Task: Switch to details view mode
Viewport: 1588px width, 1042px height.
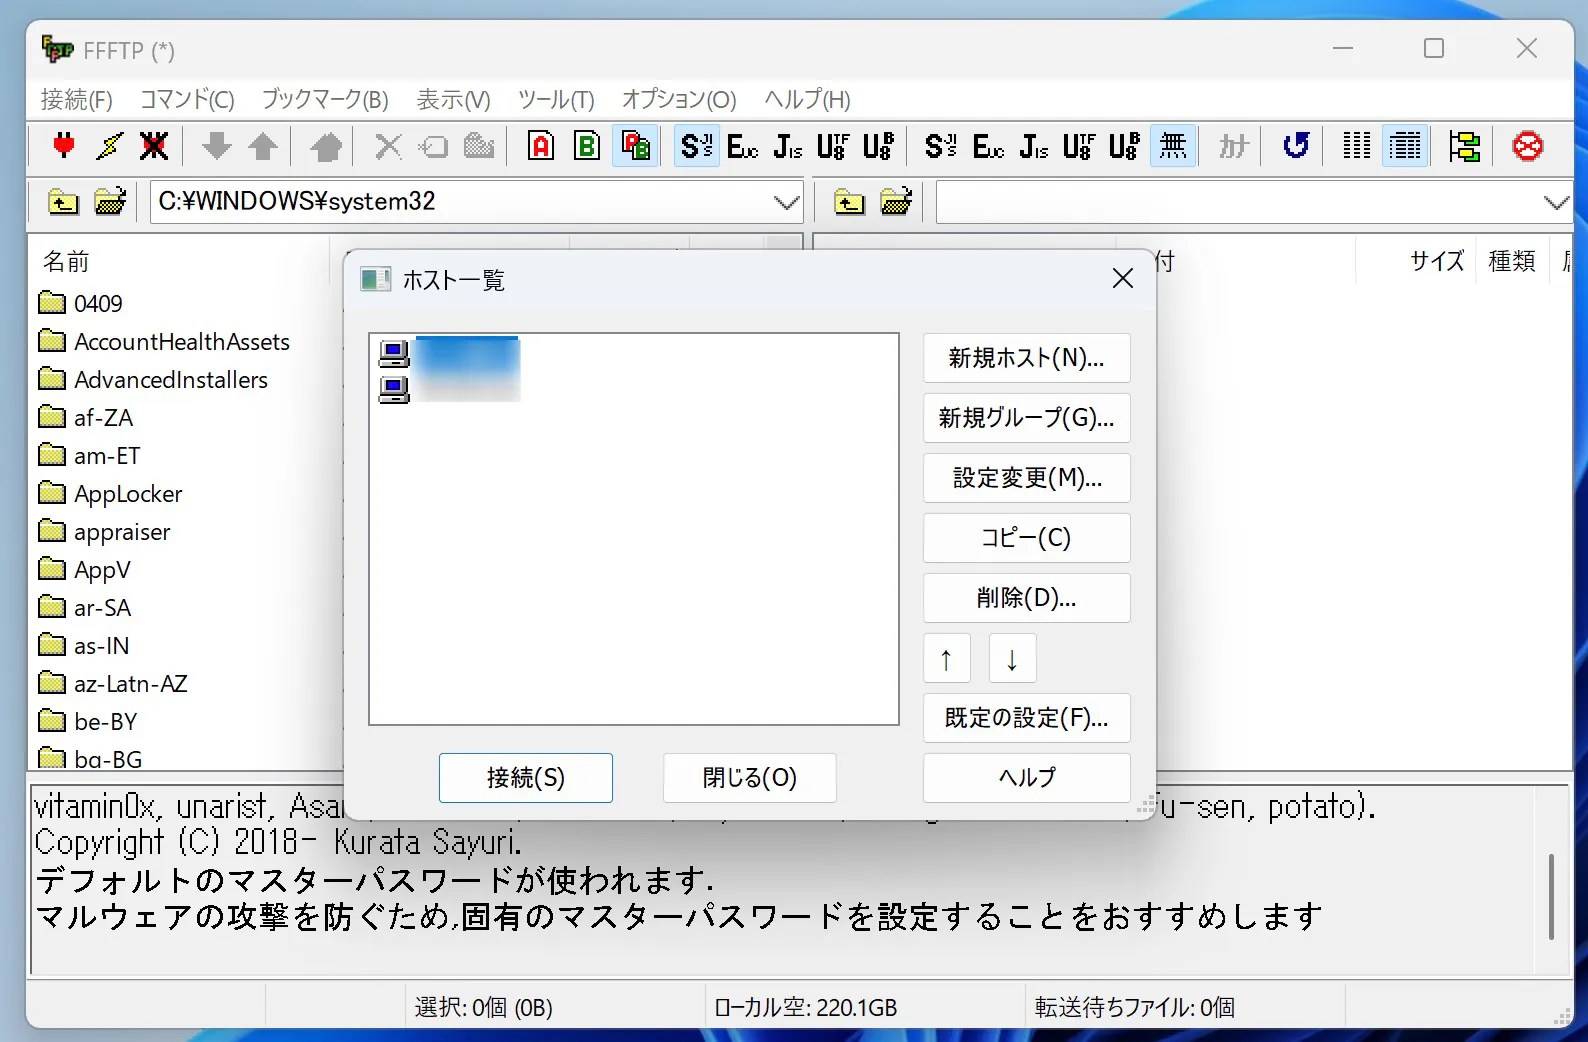Action: click(x=1405, y=146)
